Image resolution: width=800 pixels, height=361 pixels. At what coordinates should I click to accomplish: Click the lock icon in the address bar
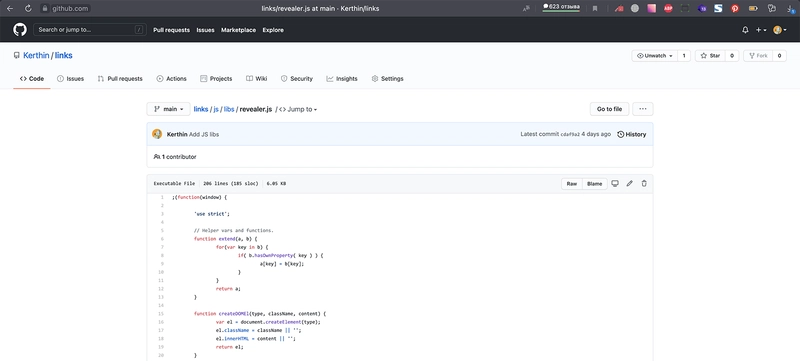[45, 8]
